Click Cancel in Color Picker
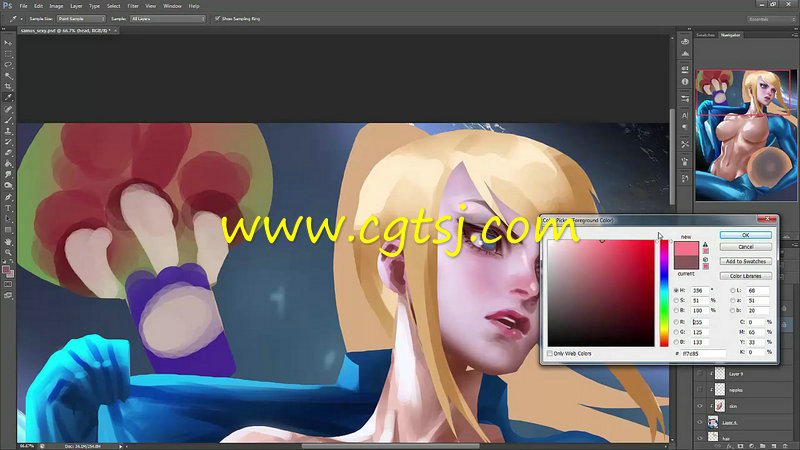The image size is (800, 450). pos(745,247)
